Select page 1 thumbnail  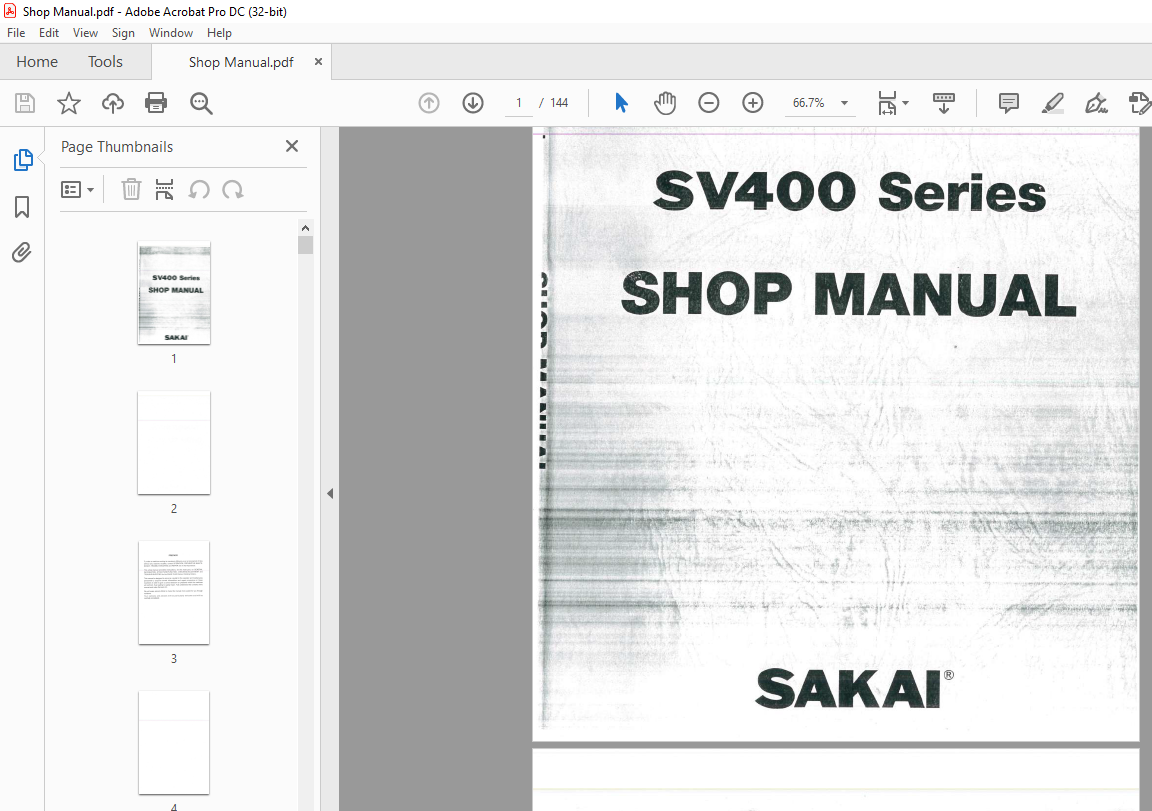(x=174, y=293)
